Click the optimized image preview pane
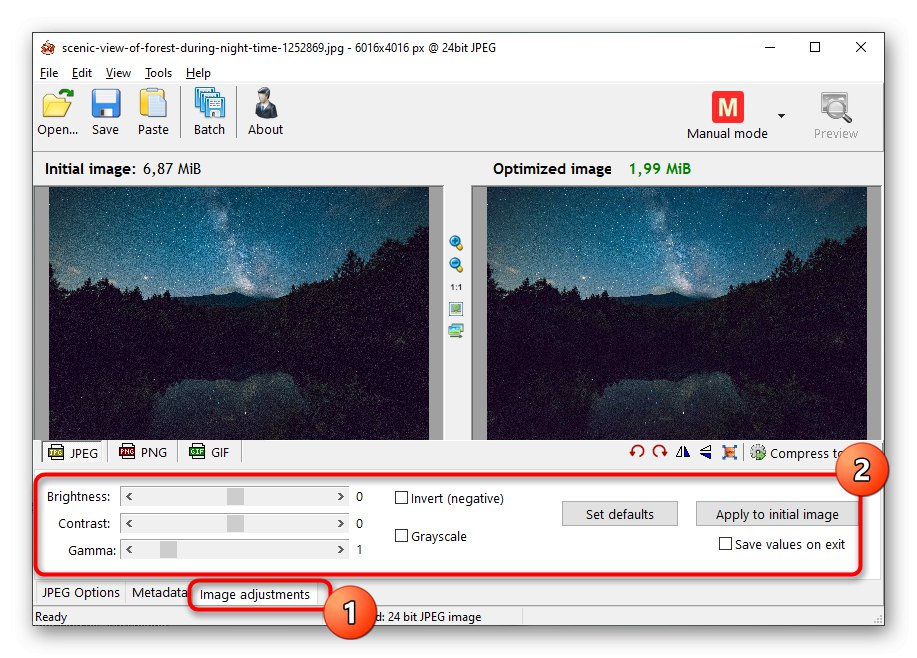The height and width of the screenshot is (658, 917). [677, 313]
